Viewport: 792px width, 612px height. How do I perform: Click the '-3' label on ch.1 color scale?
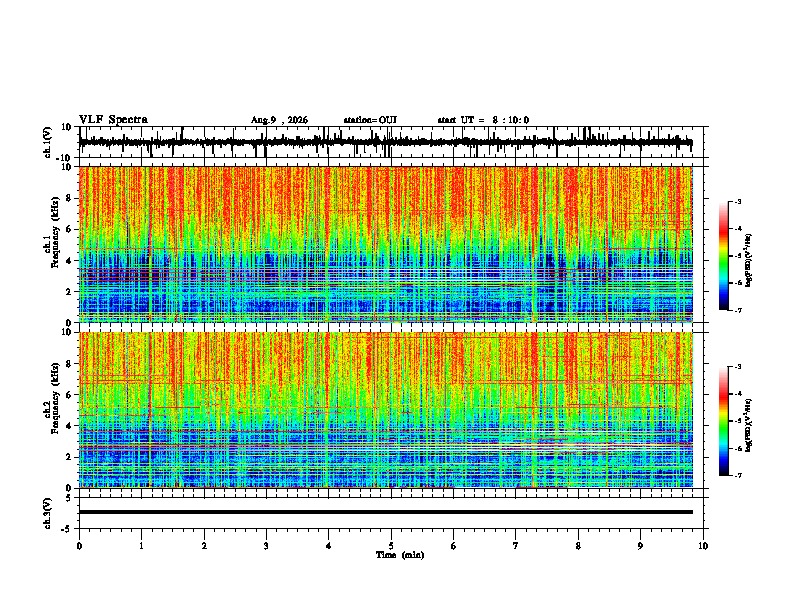pyautogui.click(x=737, y=201)
